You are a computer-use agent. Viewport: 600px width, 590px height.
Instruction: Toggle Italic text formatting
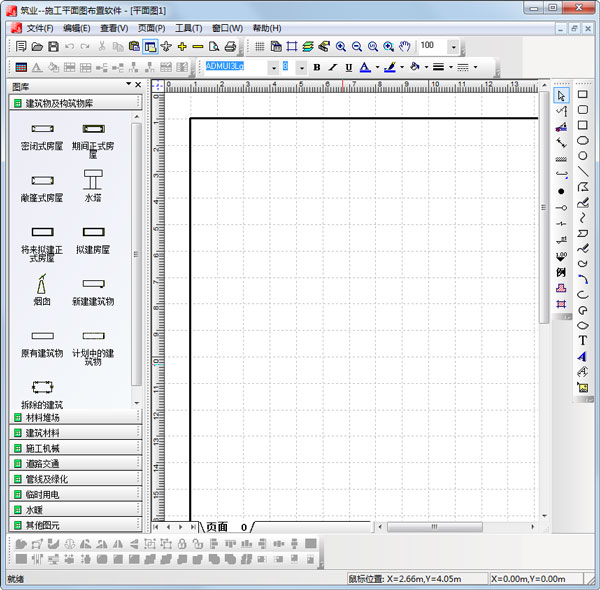(x=333, y=67)
